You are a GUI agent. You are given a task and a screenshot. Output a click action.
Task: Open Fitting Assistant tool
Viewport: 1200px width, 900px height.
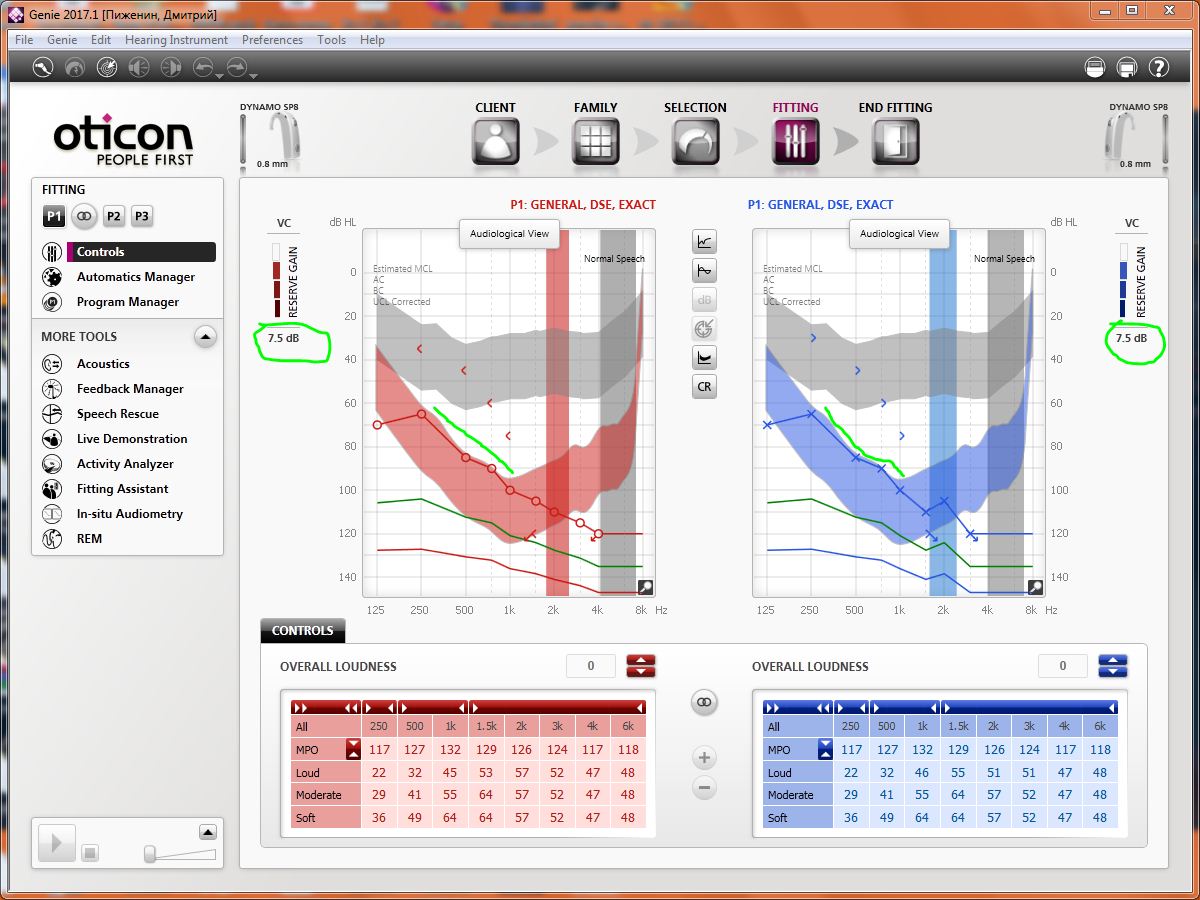click(122, 489)
